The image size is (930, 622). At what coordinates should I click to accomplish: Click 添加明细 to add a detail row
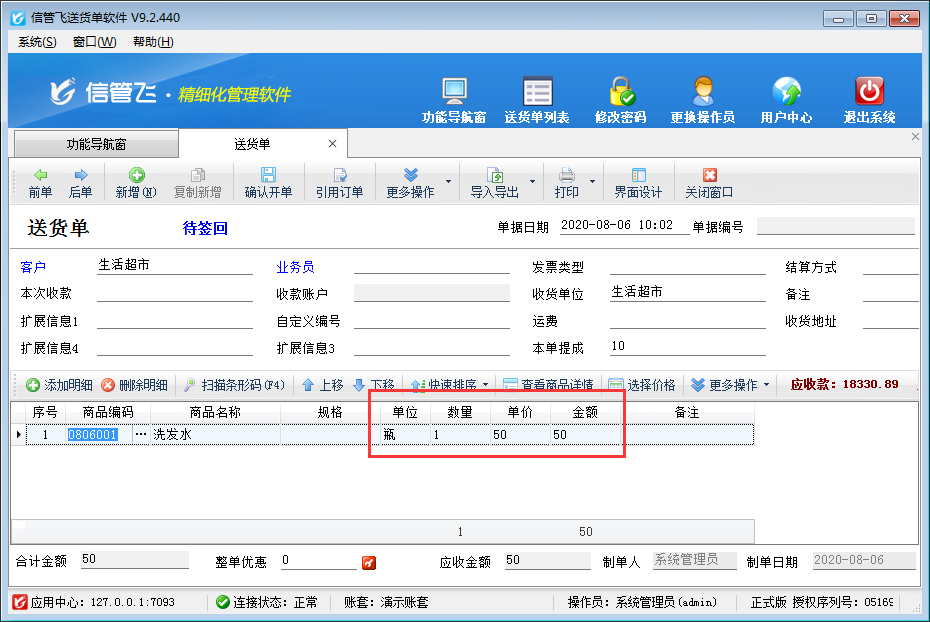coord(59,385)
